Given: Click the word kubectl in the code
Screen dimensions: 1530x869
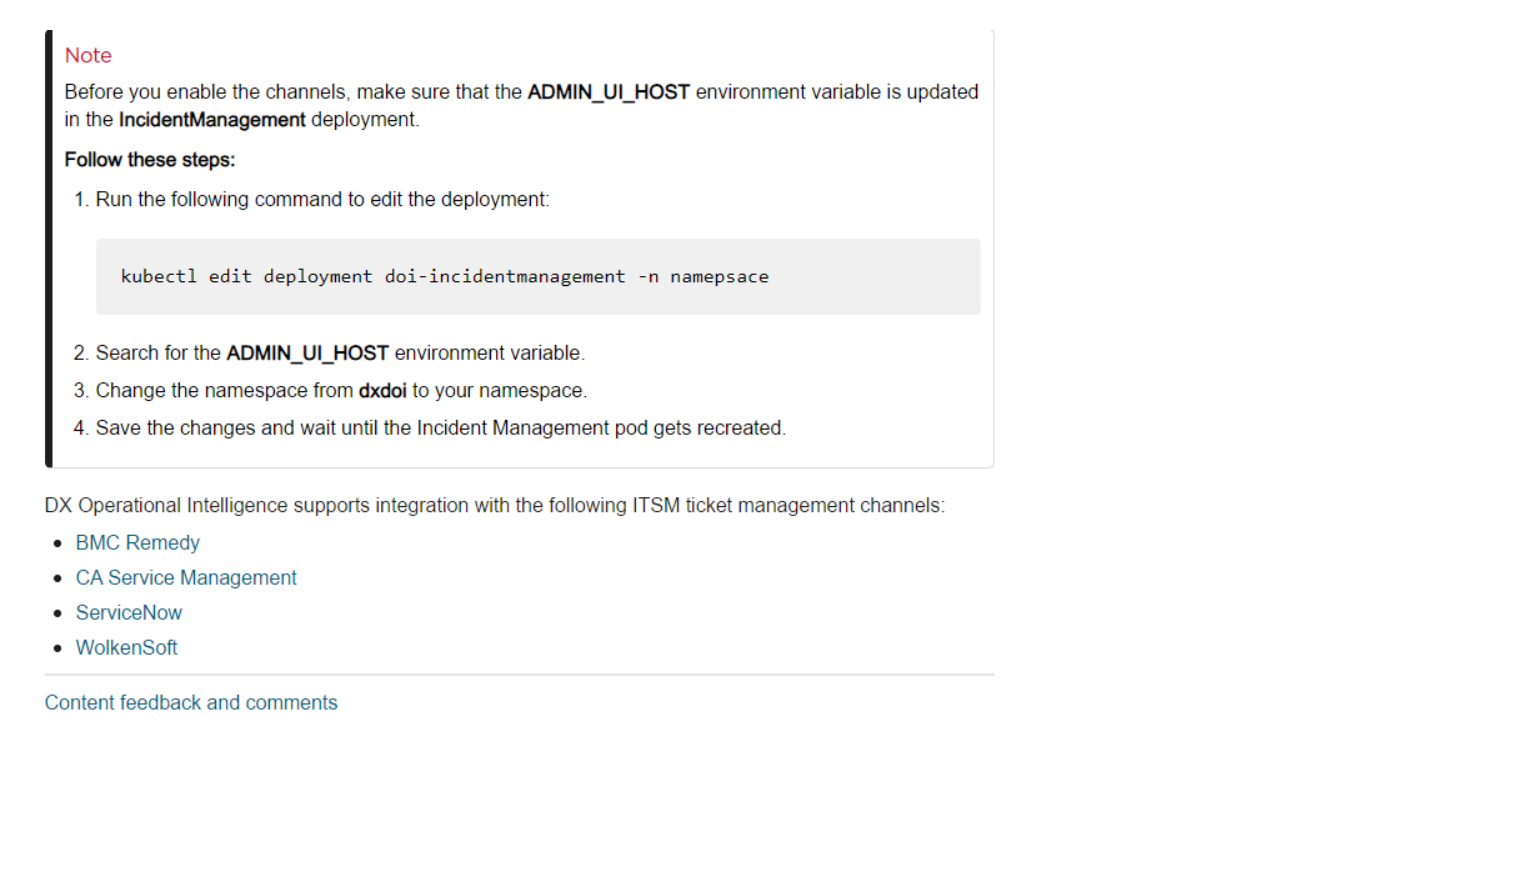Looking at the screenshot, I should (158, 277).
